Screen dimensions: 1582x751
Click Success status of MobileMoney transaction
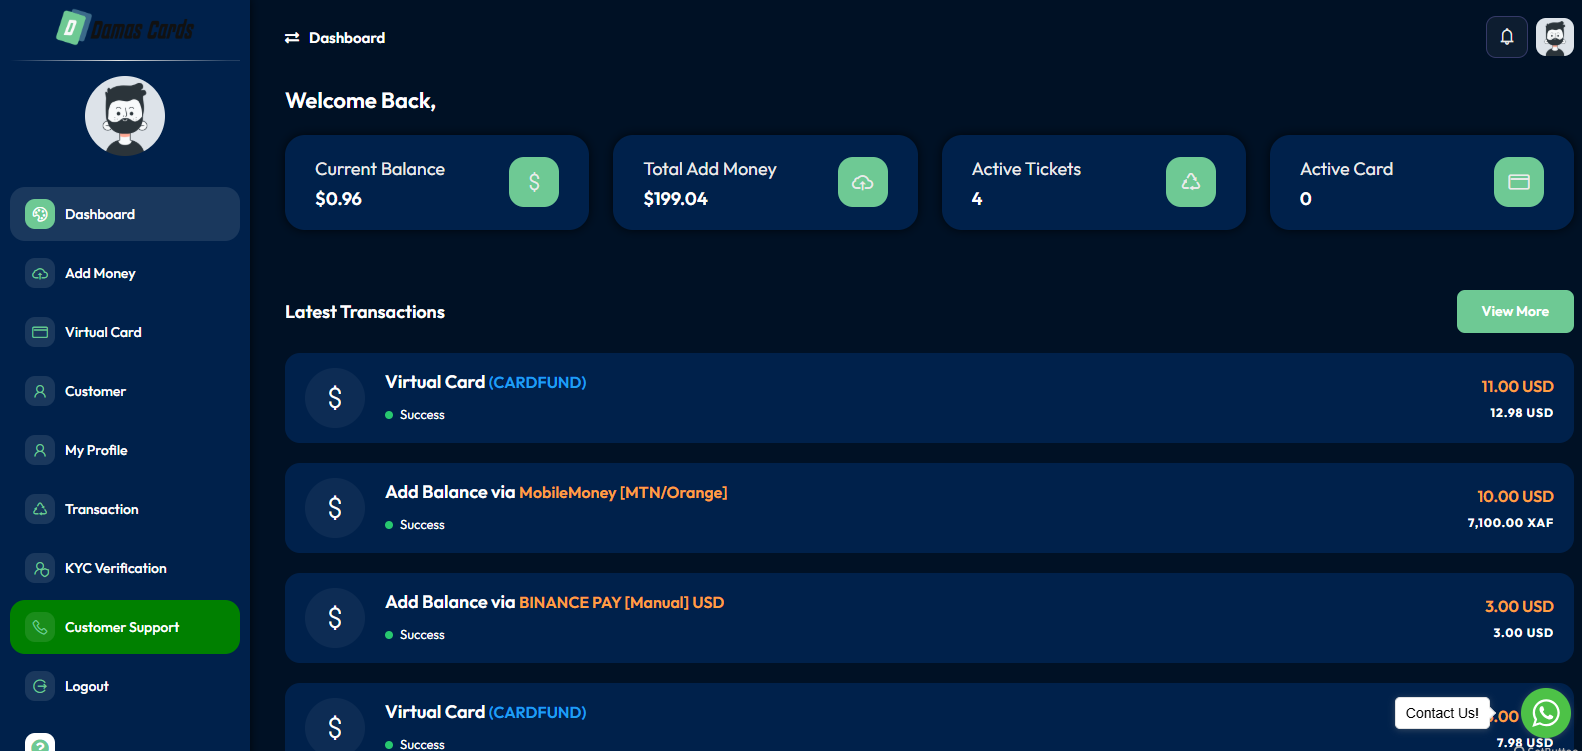tap(422, 525)
